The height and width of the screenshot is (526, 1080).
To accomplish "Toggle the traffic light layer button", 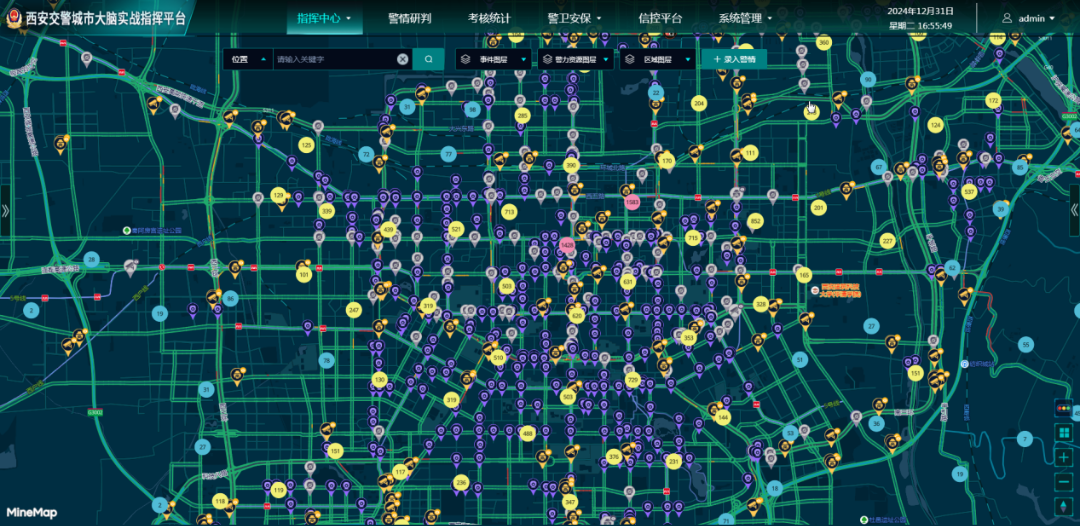I will [1063, 408].
